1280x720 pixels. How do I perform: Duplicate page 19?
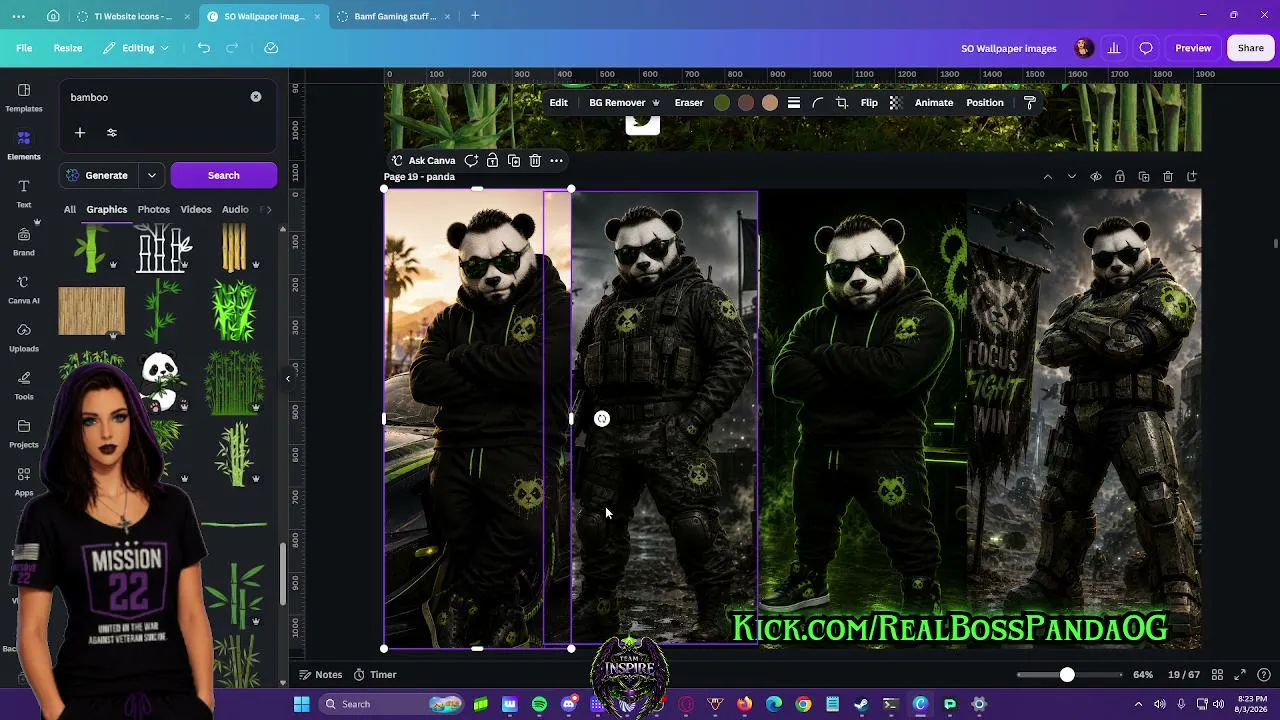[1144, 177]
